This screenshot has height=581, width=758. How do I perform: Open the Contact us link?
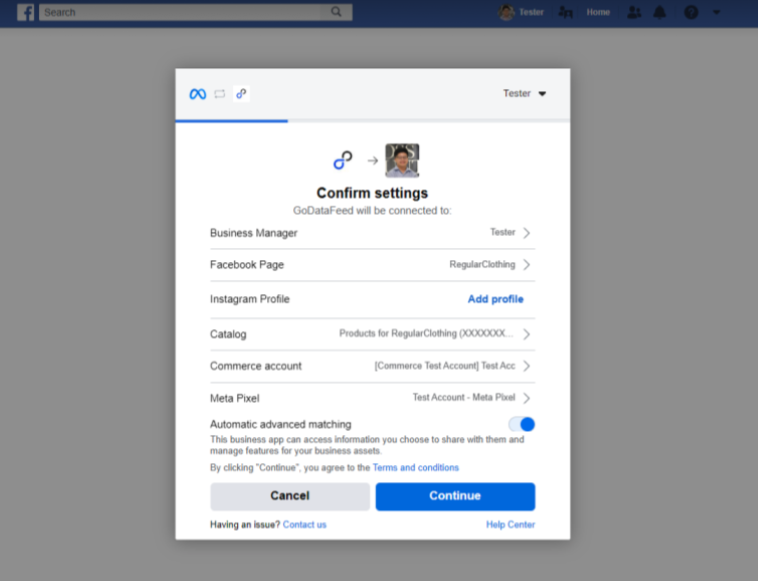click(305, 524)
